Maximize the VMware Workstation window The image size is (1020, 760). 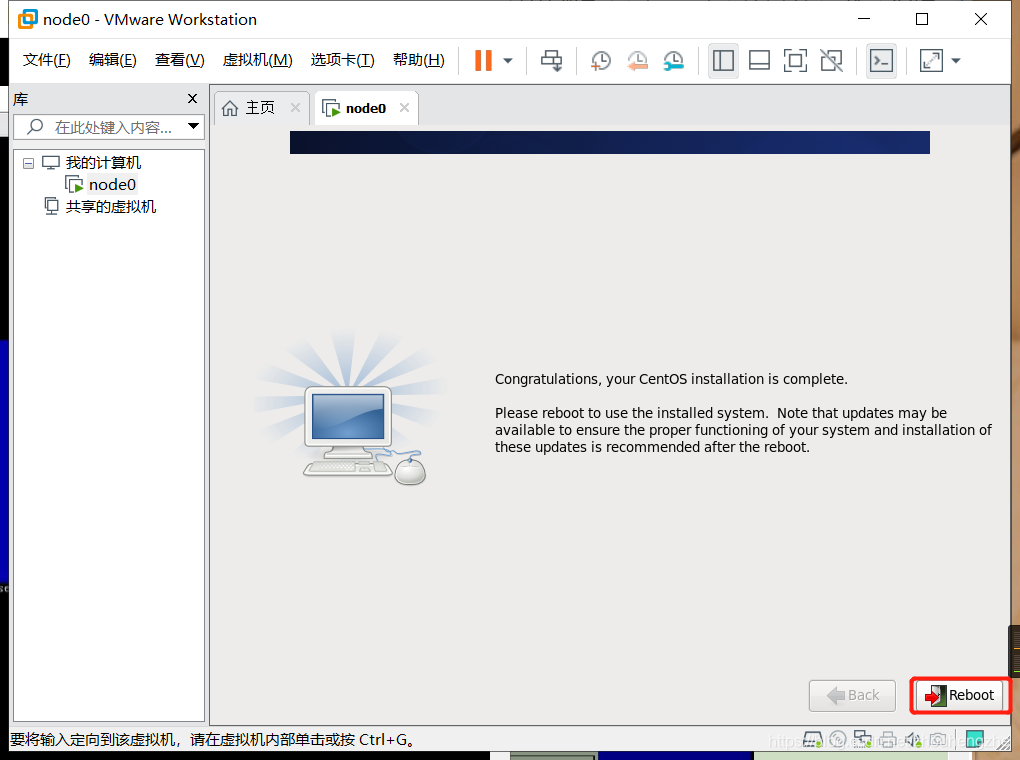[922, 19]
